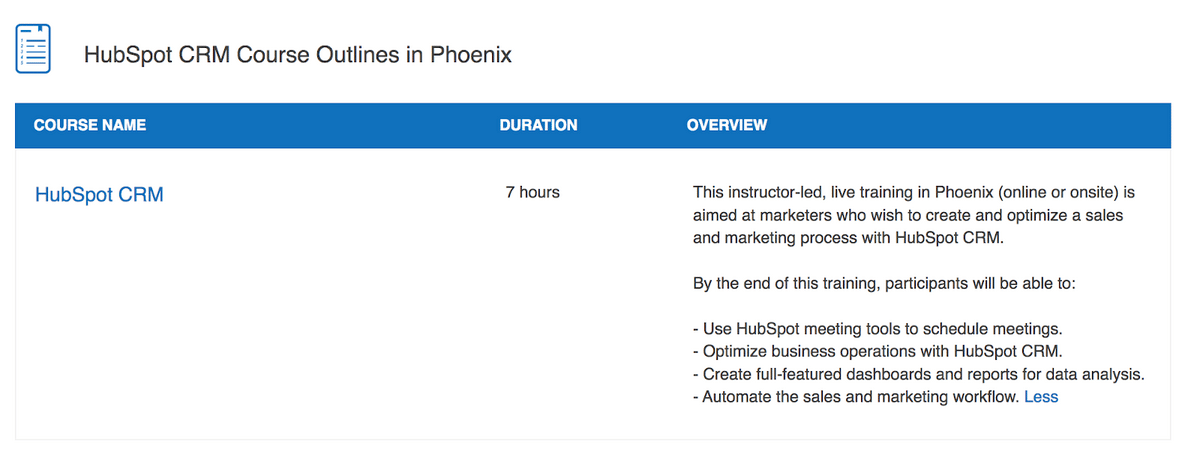Click the COURSE NAME column header
The image size is (1200, 464).
coord(90,125)
